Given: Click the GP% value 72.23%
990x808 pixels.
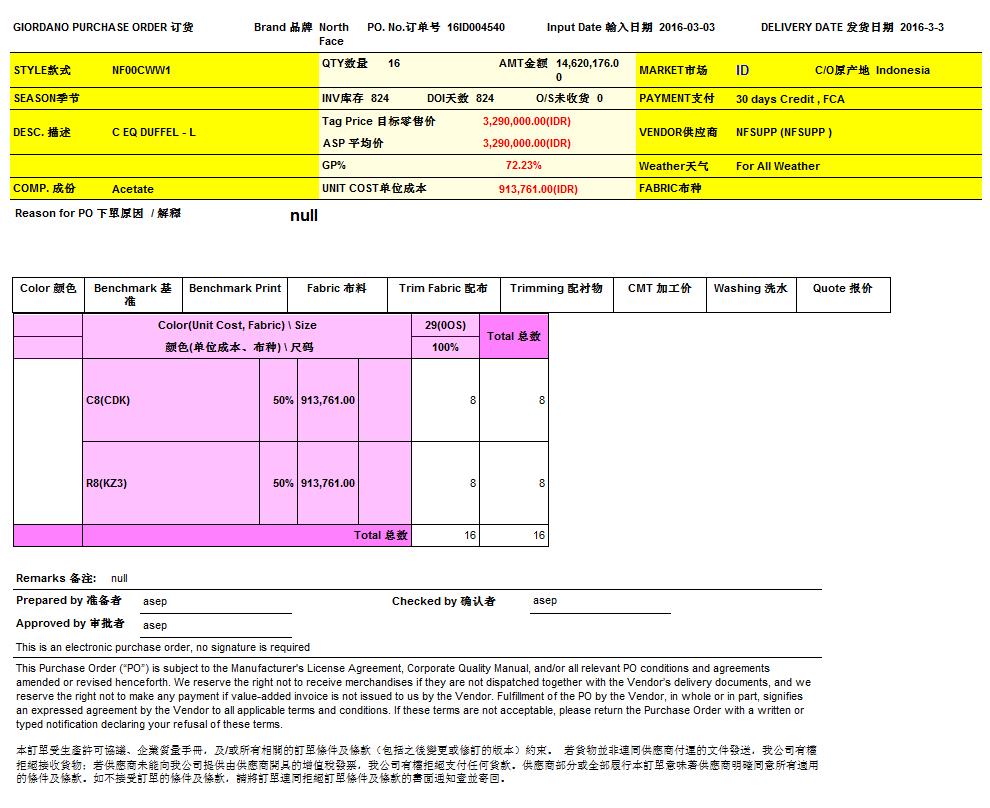Looking at the screenshot, I should (523, 166).
